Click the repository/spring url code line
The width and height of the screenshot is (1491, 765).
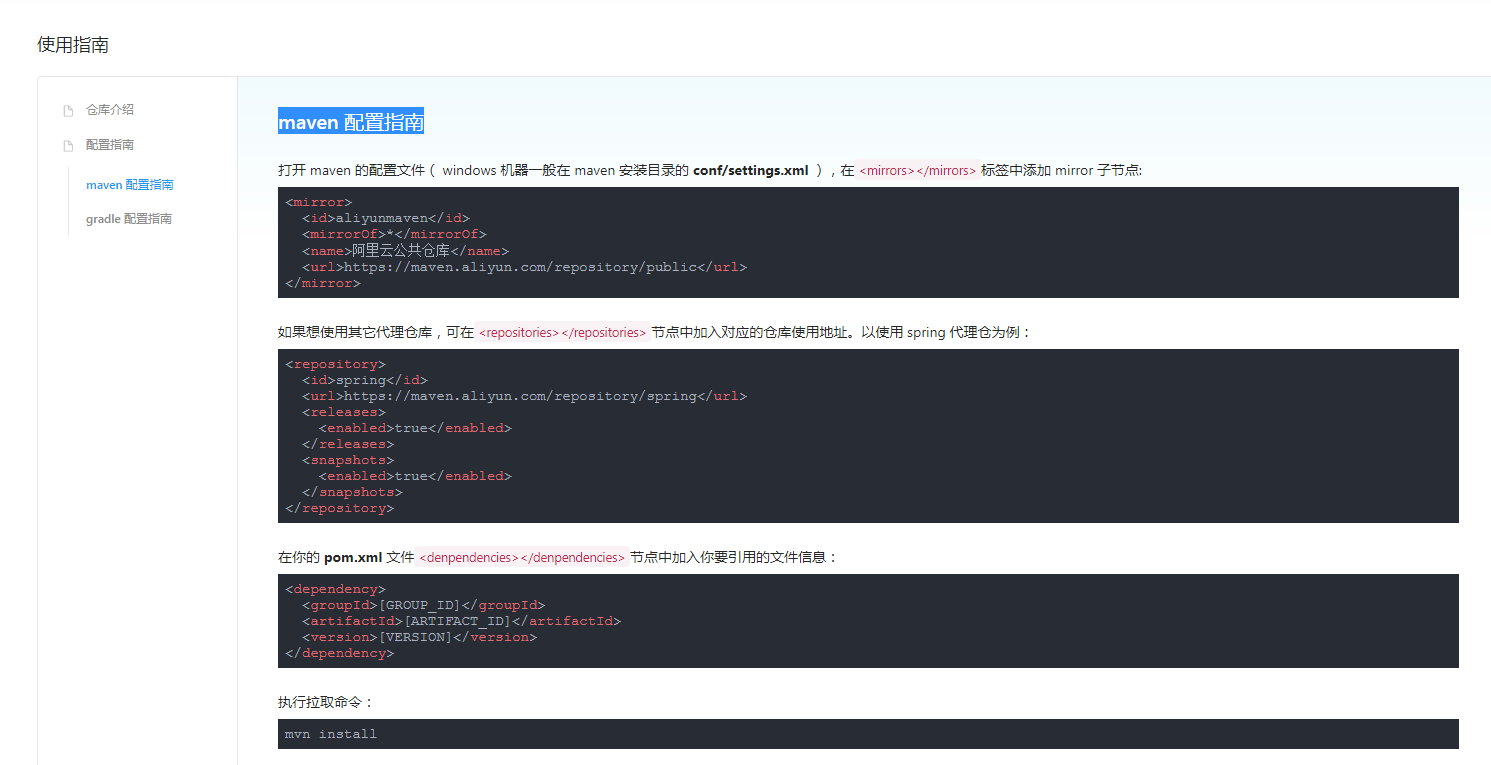tap(524, 396)
